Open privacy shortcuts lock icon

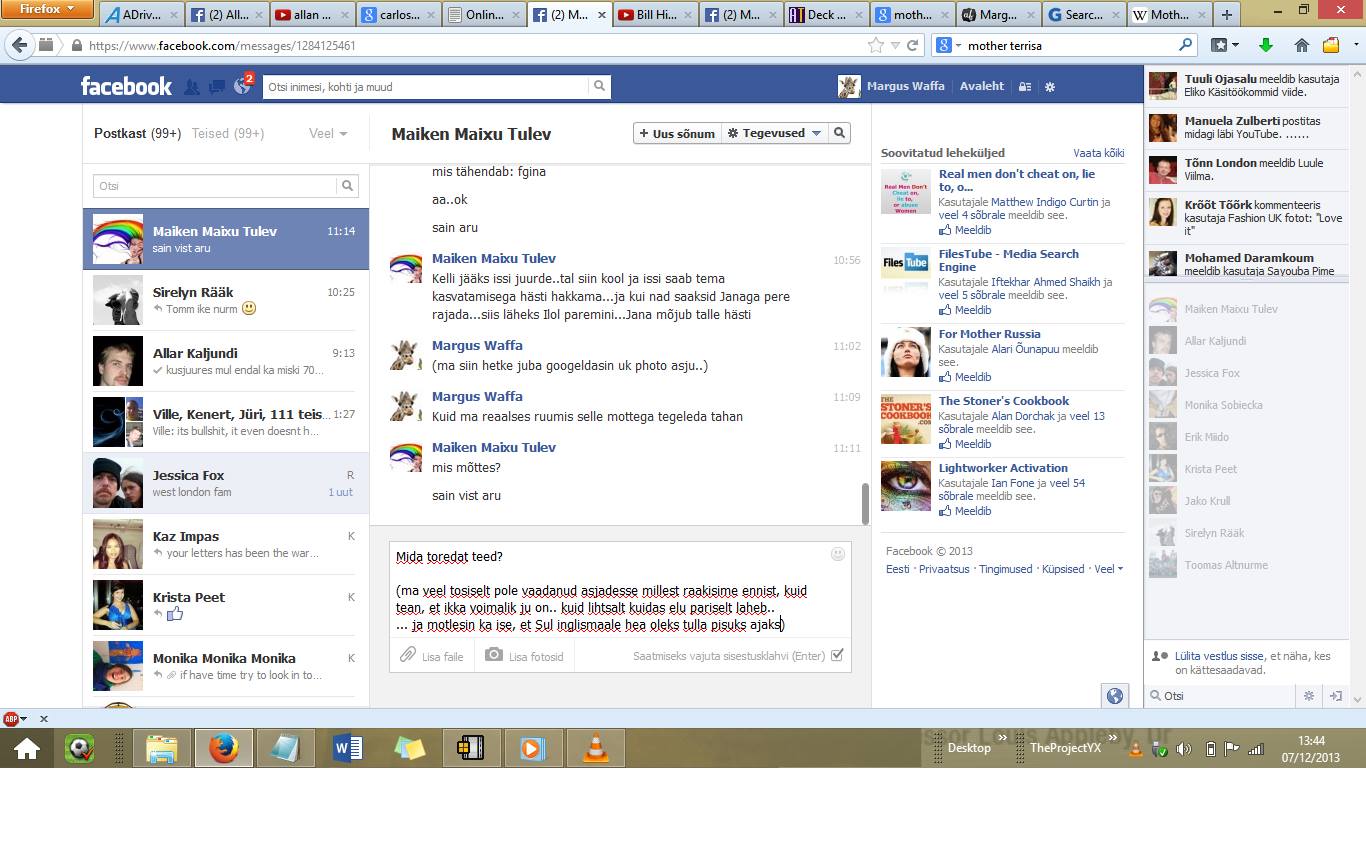click(x=1025, y=87)
